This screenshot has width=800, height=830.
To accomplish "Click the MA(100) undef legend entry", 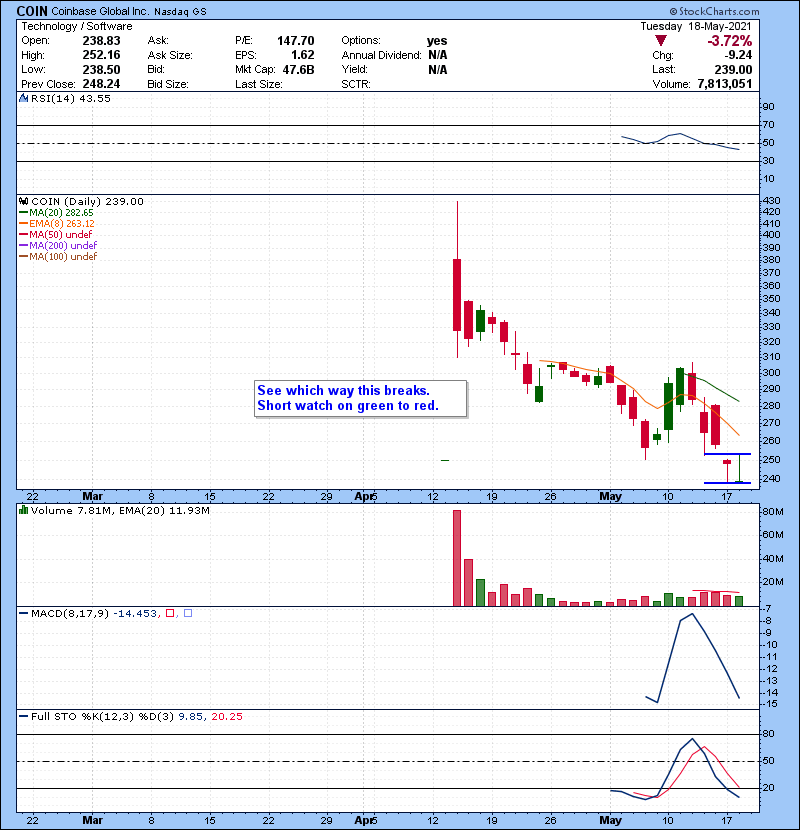I will click(63, 257).
